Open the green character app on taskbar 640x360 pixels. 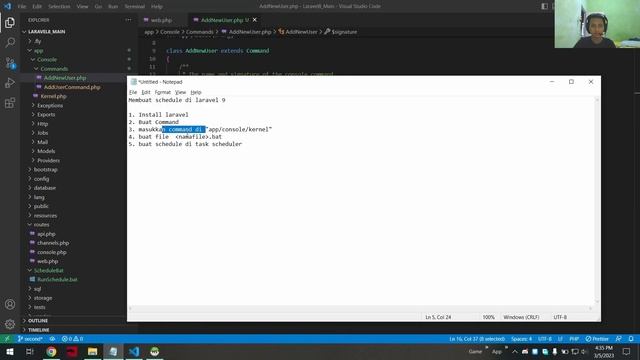click(154, 351)
